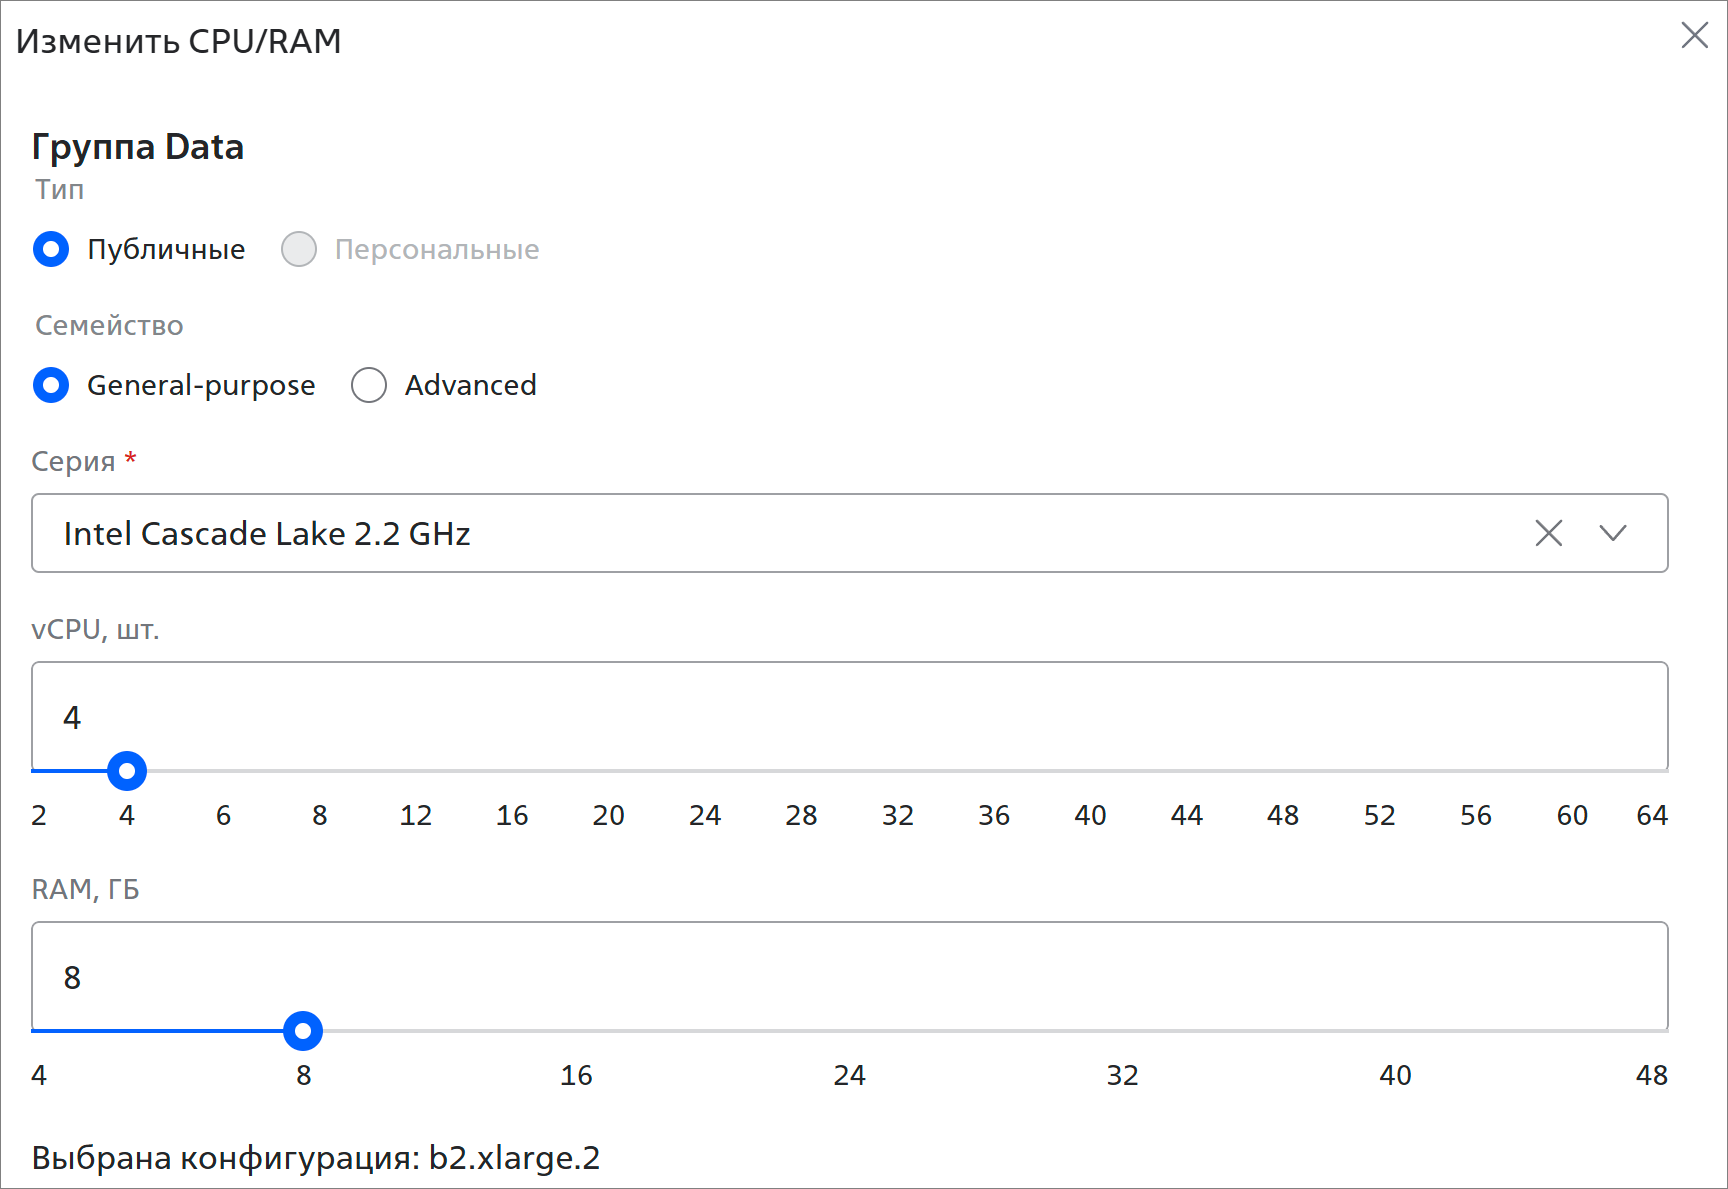1728x1189 pixels.
Task: Clear the selected Серия value
Action: (x=1548, y=533)
